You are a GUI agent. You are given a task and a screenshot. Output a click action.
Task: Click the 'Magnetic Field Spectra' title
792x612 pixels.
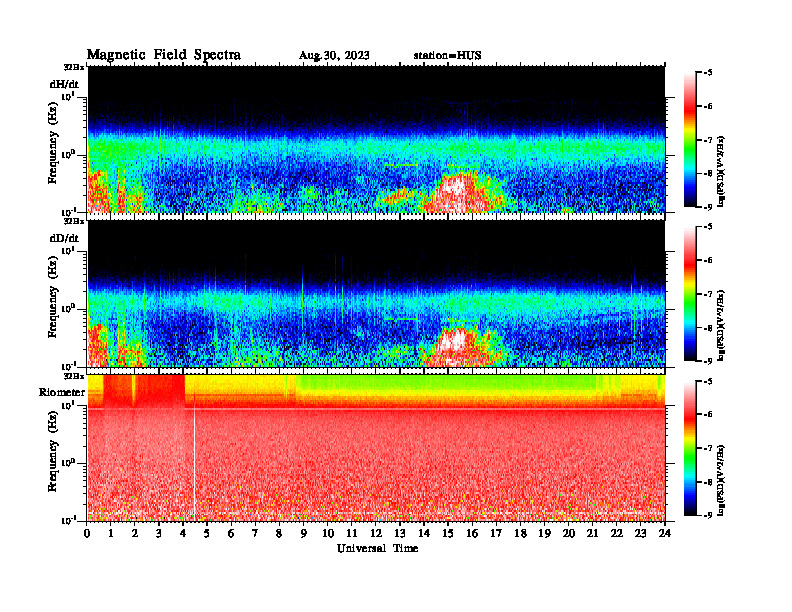pos(164,55)
